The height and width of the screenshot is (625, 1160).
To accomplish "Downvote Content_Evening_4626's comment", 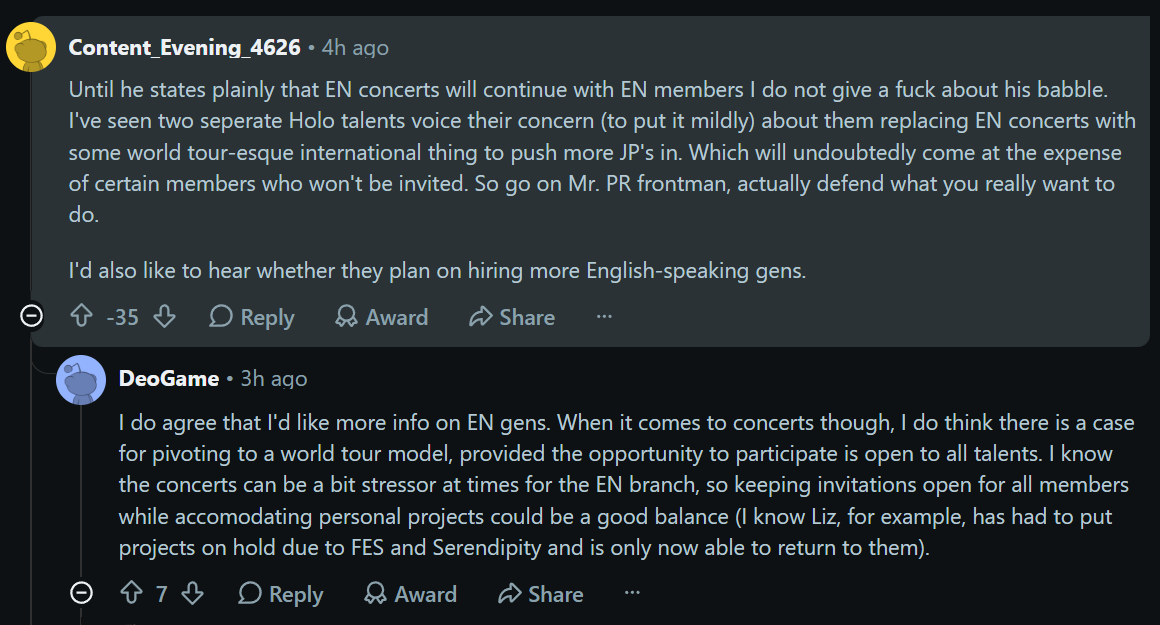I will point(164,317).
